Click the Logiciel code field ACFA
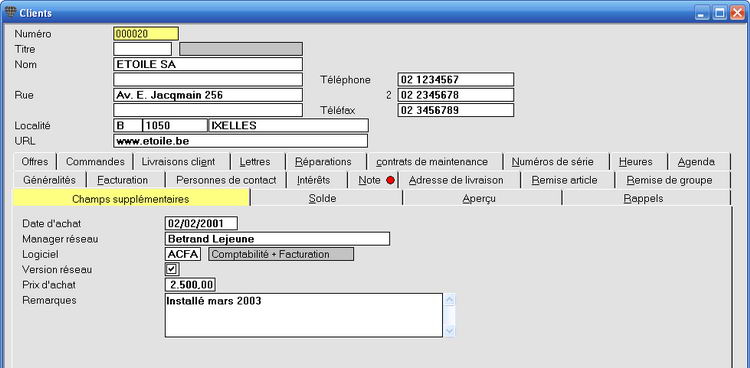The image size is (750, 368). [x=183, y=254]
